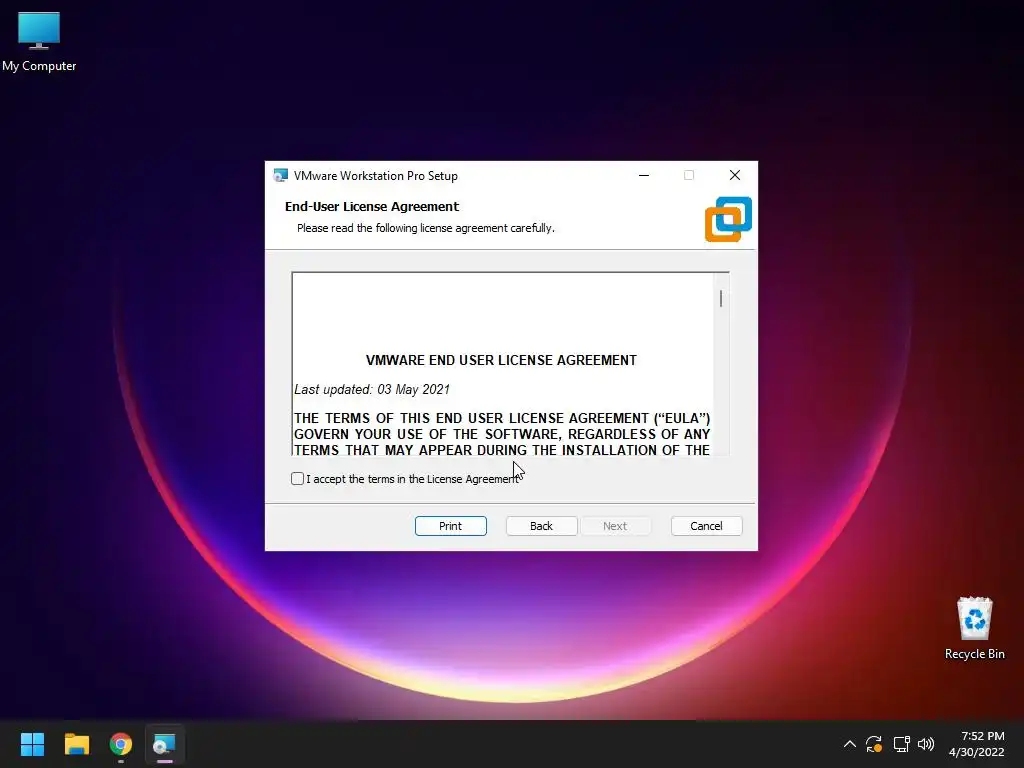Minimize the VMware Setup window
This screenshot has width=1024, height=768.
pos(644,175)
